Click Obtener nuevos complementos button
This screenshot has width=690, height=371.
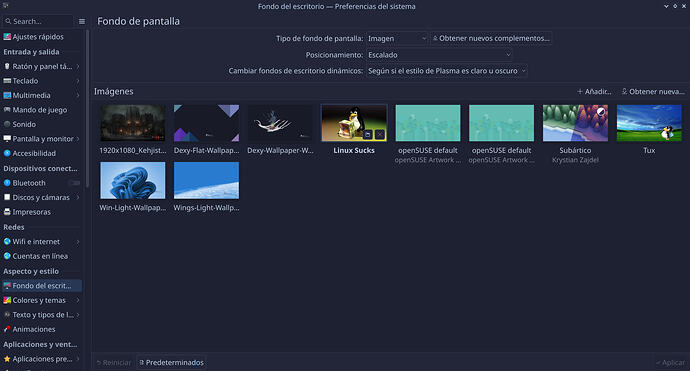tap(491, 39)
